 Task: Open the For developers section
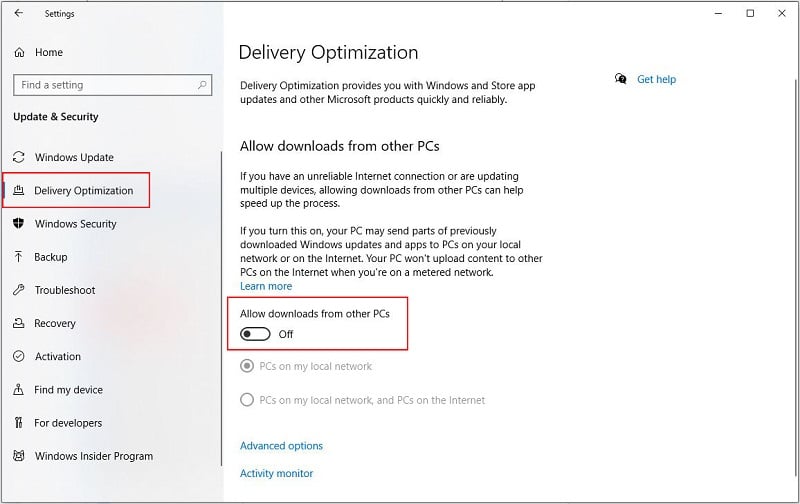pos(68,423)
